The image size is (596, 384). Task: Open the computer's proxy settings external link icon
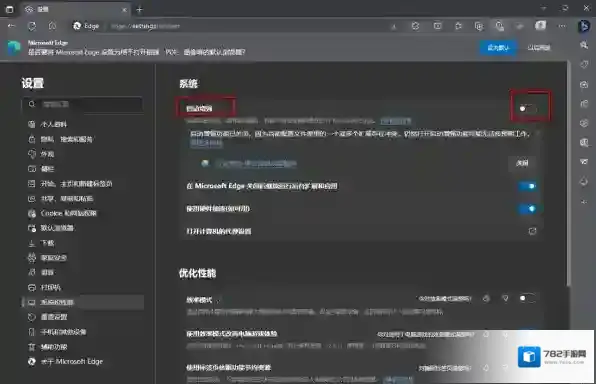(x=532, y=231)
